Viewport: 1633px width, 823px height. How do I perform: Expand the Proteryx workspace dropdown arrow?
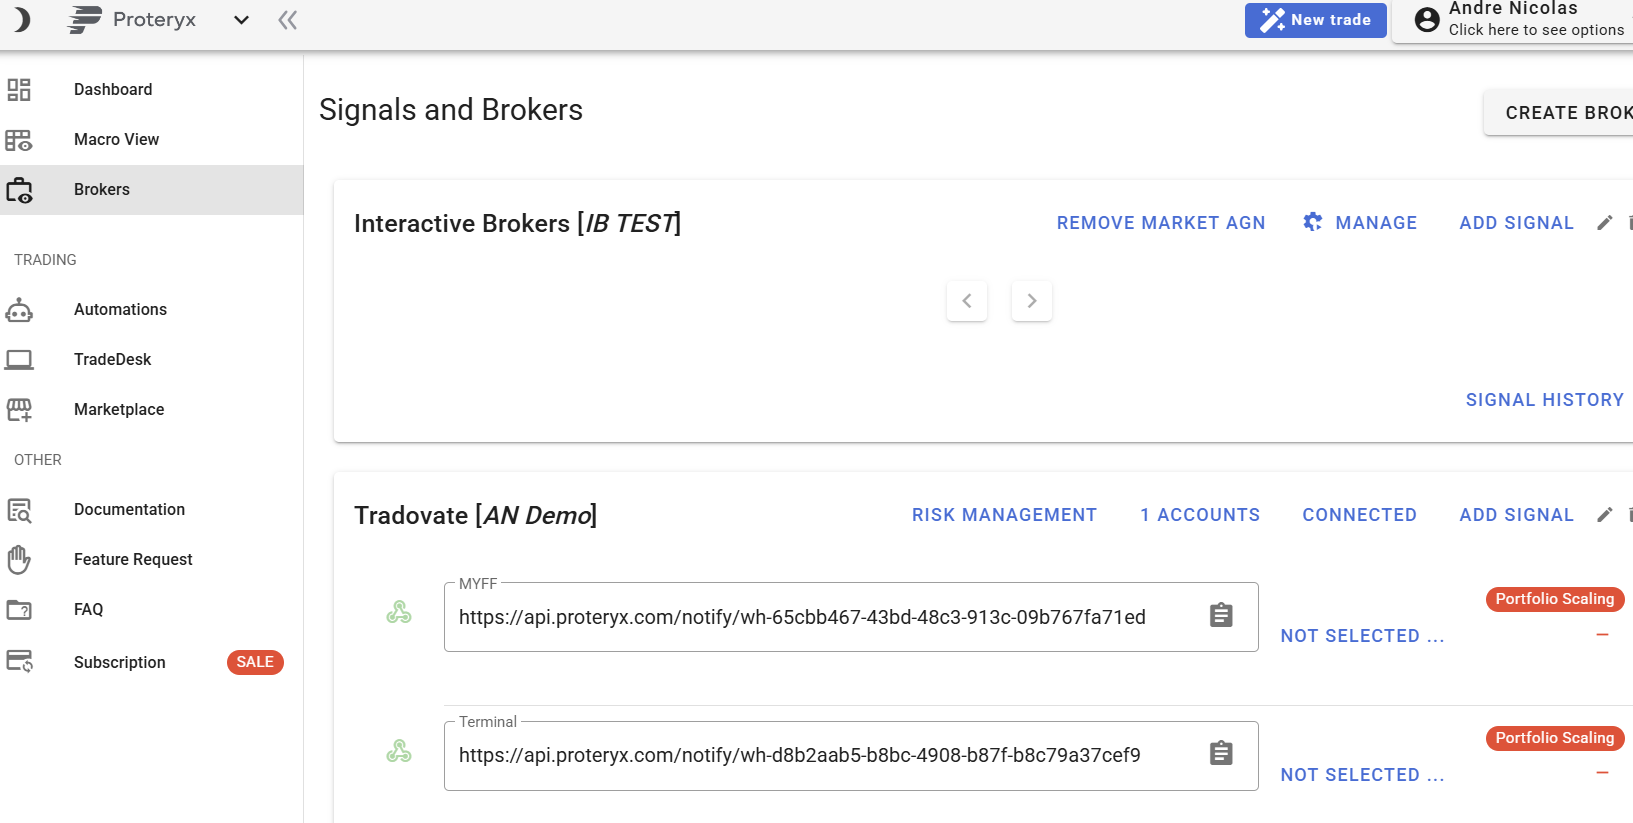(241, 20)
